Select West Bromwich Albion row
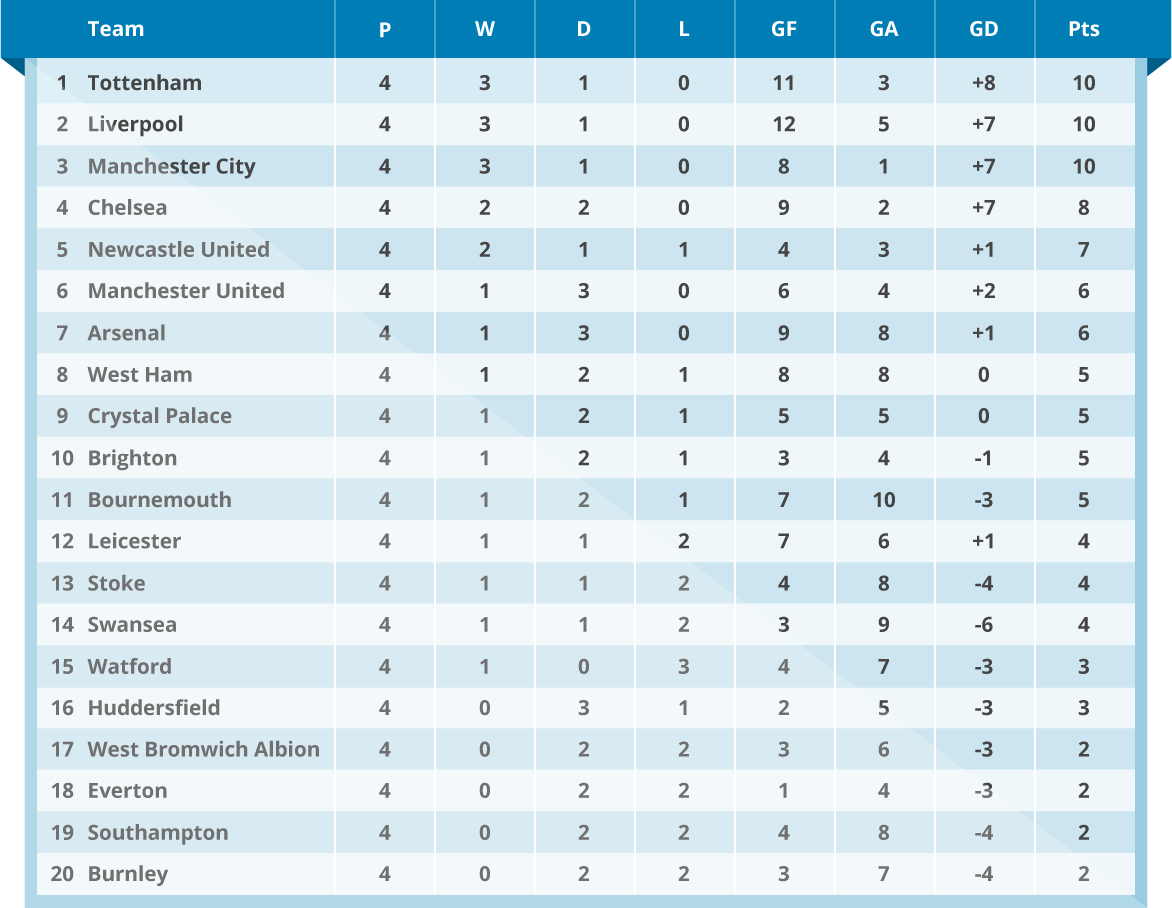The image size is (1172, 908). [203, 749]
